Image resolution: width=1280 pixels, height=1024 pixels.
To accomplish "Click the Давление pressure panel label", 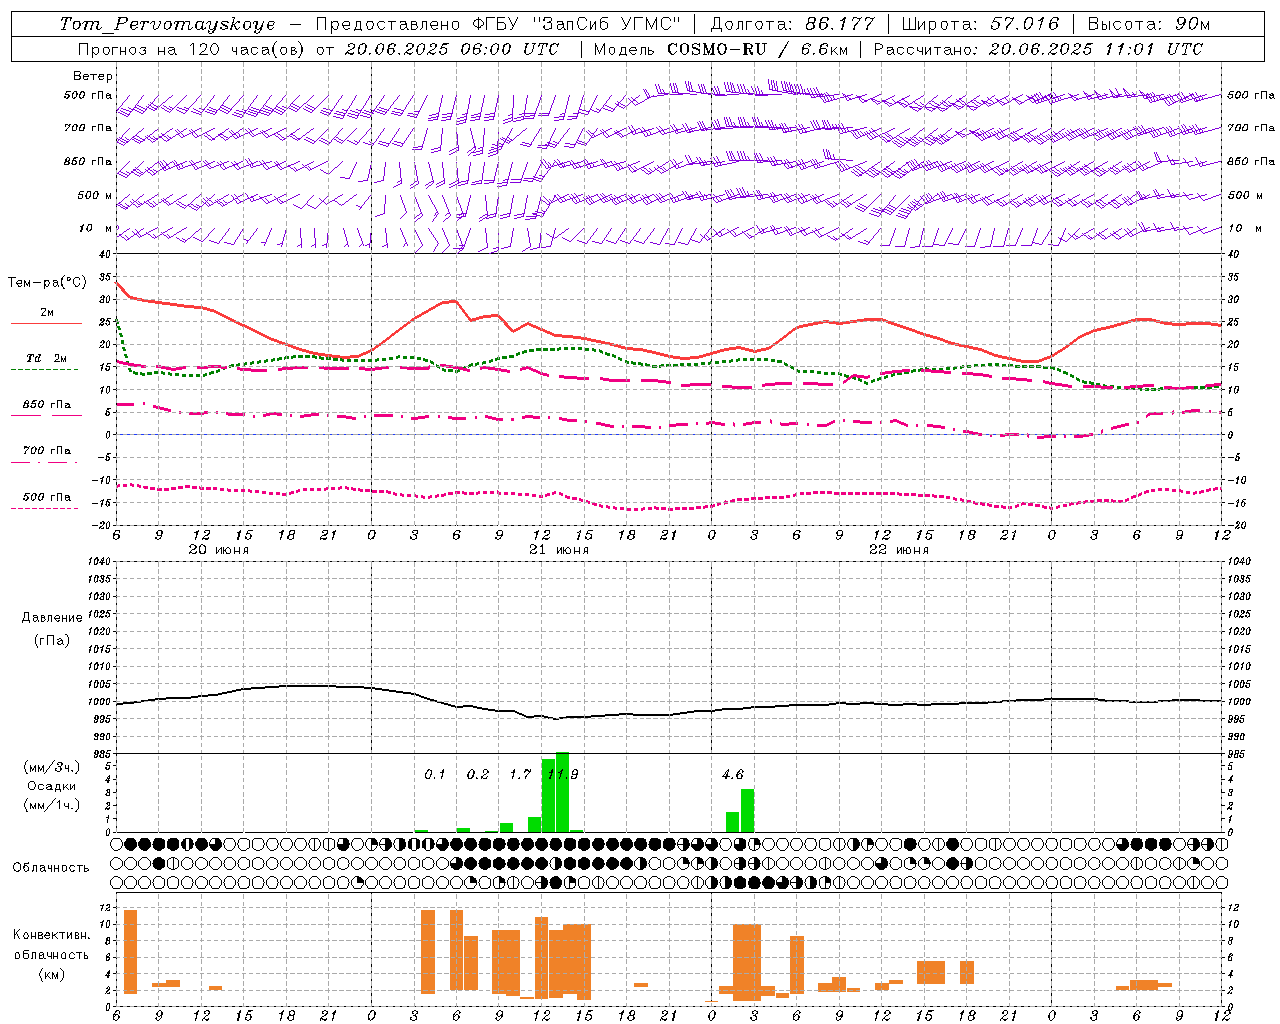I will 52,618.
